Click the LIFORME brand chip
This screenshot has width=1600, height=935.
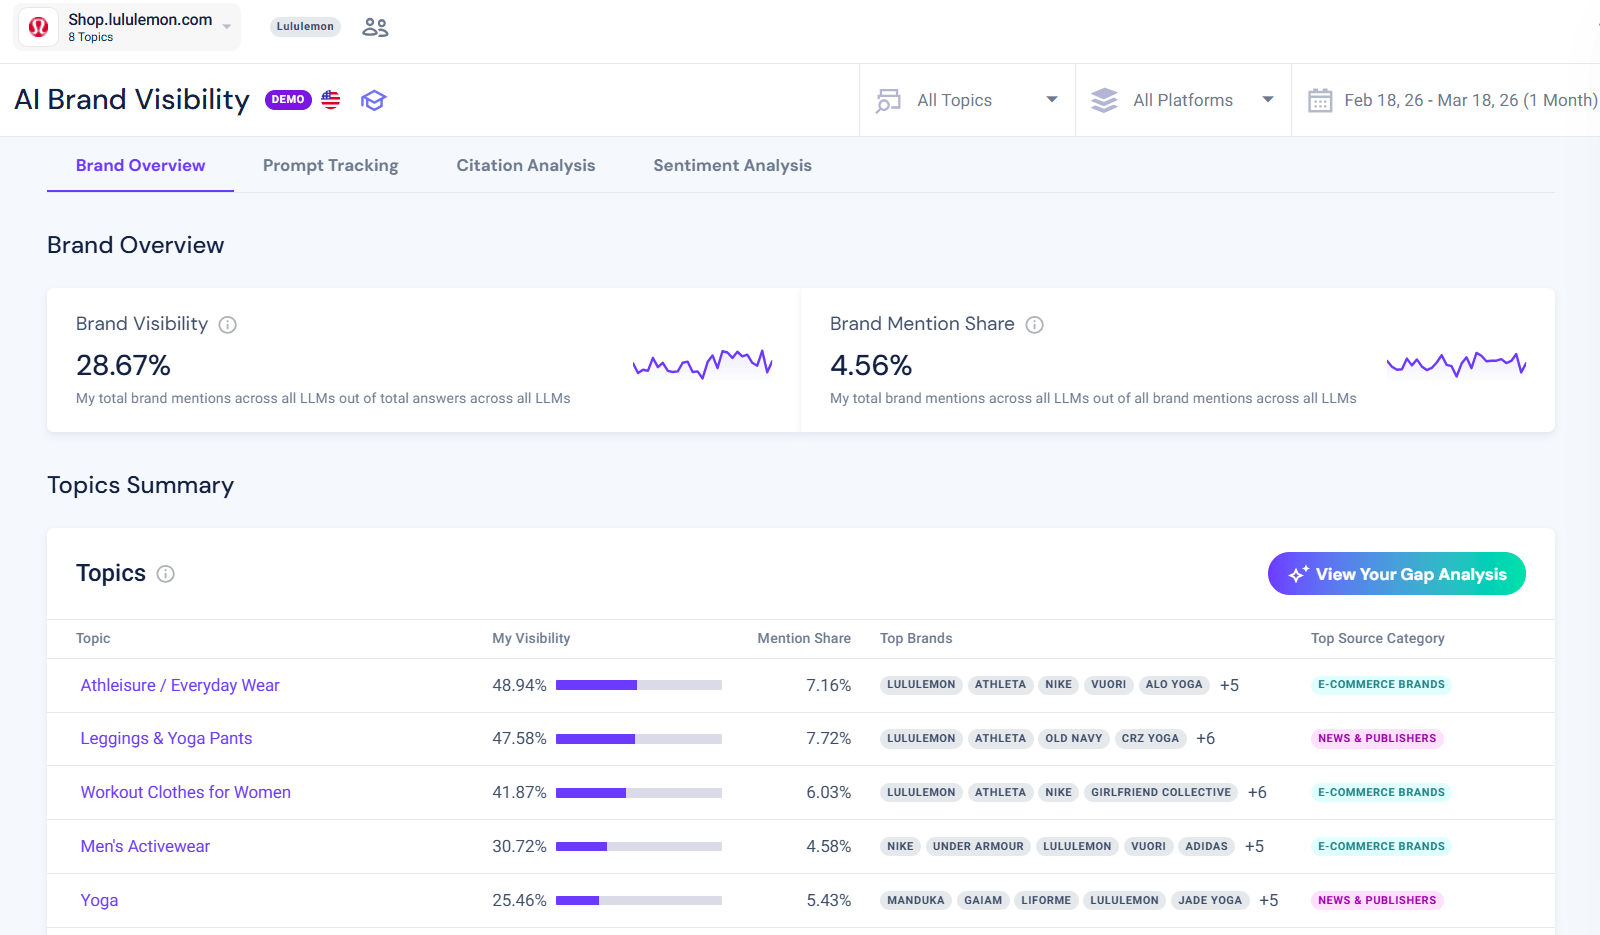pyautogui.click(x=1046, y=901)
